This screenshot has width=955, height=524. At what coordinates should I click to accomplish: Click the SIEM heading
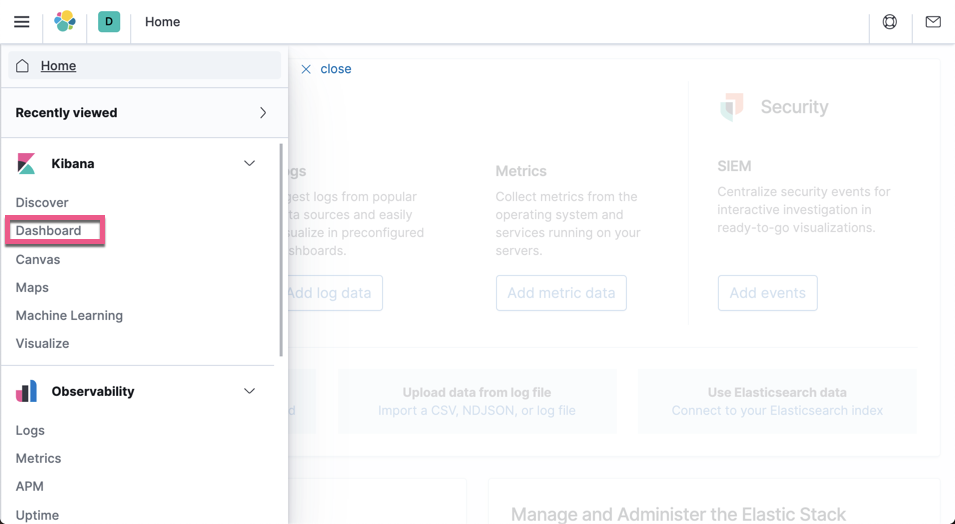click(x=735, y=166)
